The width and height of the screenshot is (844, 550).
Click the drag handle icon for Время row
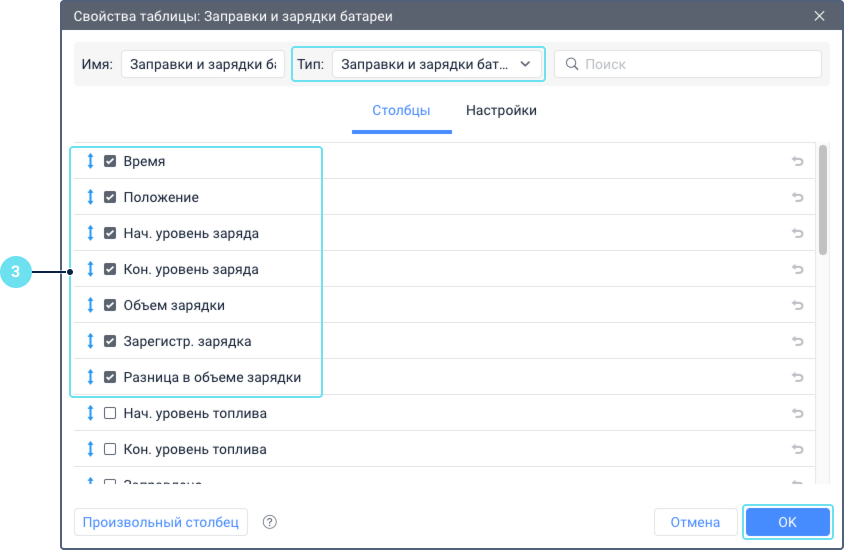90,161
